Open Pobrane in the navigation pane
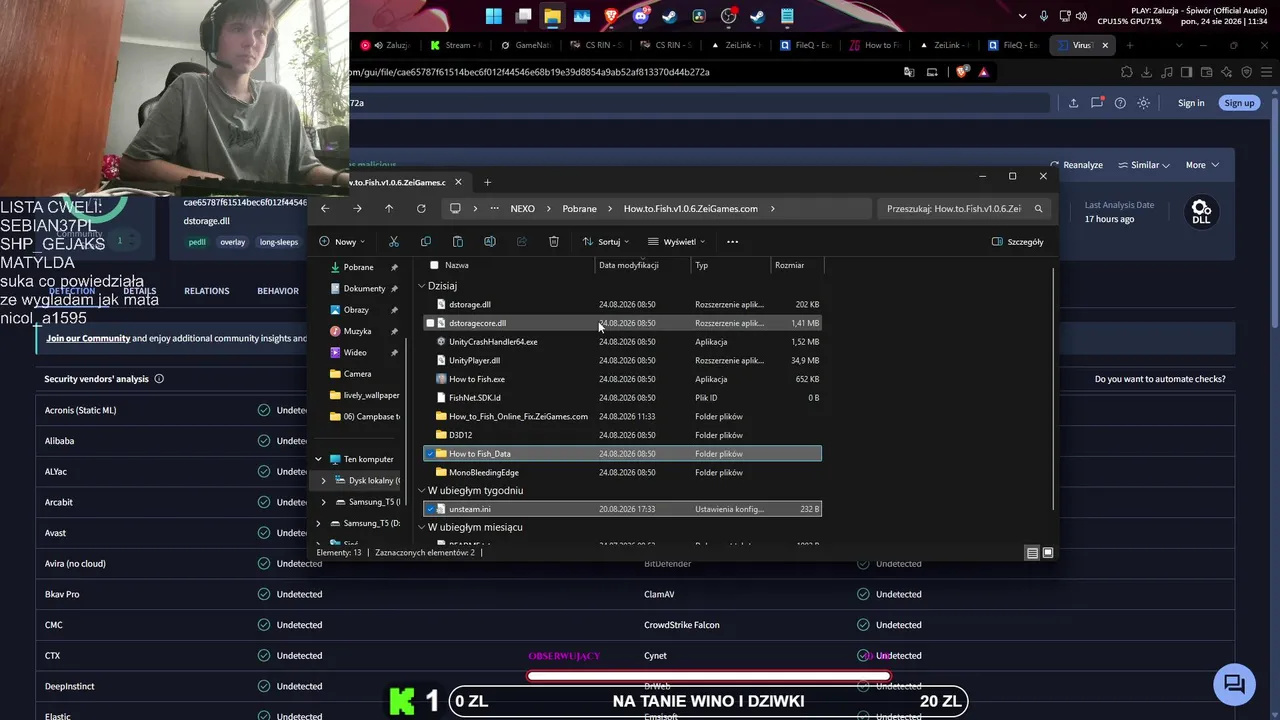Viewport: 1280px width, 720px height. (358, 267)
